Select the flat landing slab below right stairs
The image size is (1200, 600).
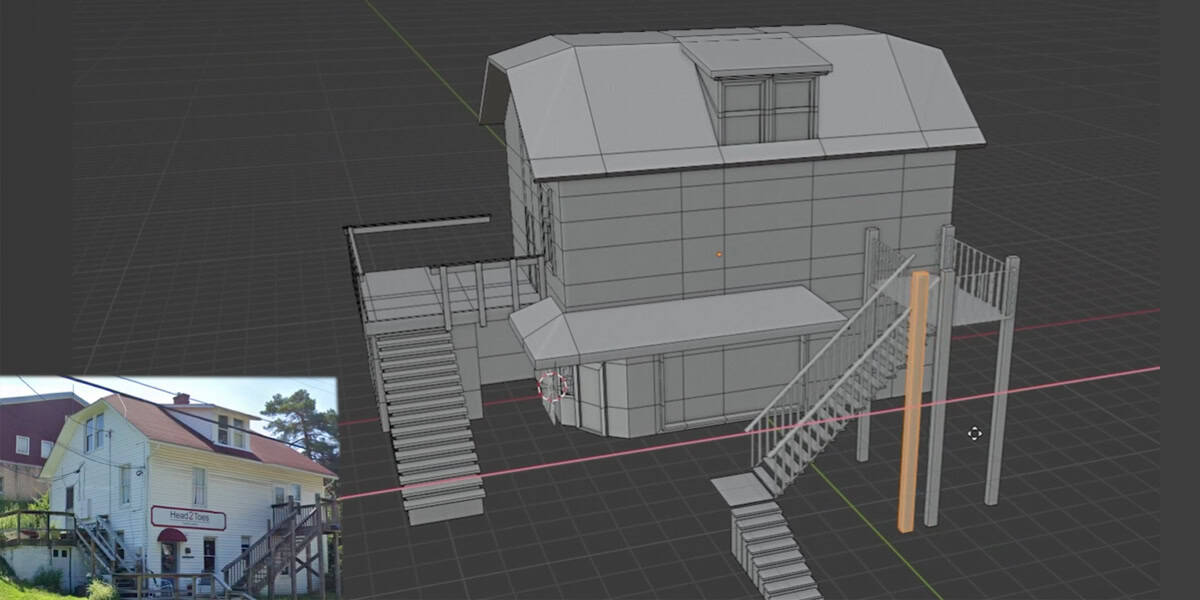click(x=742, y=488)
